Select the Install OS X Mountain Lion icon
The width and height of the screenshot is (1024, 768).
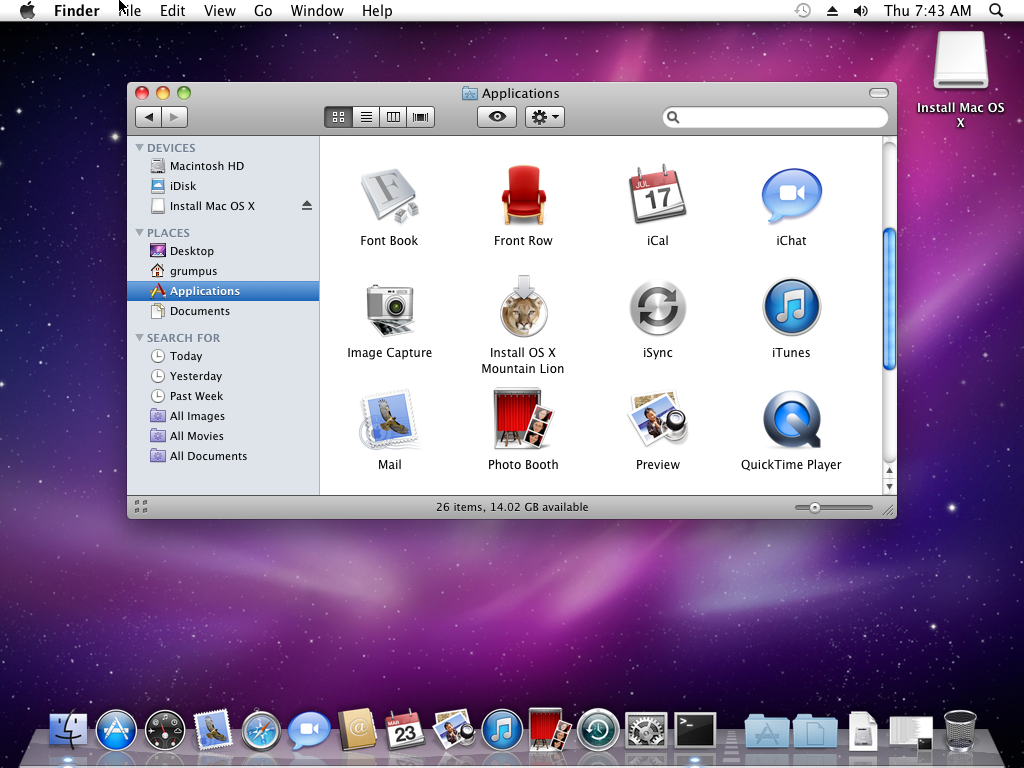click(x=523, y=308)
